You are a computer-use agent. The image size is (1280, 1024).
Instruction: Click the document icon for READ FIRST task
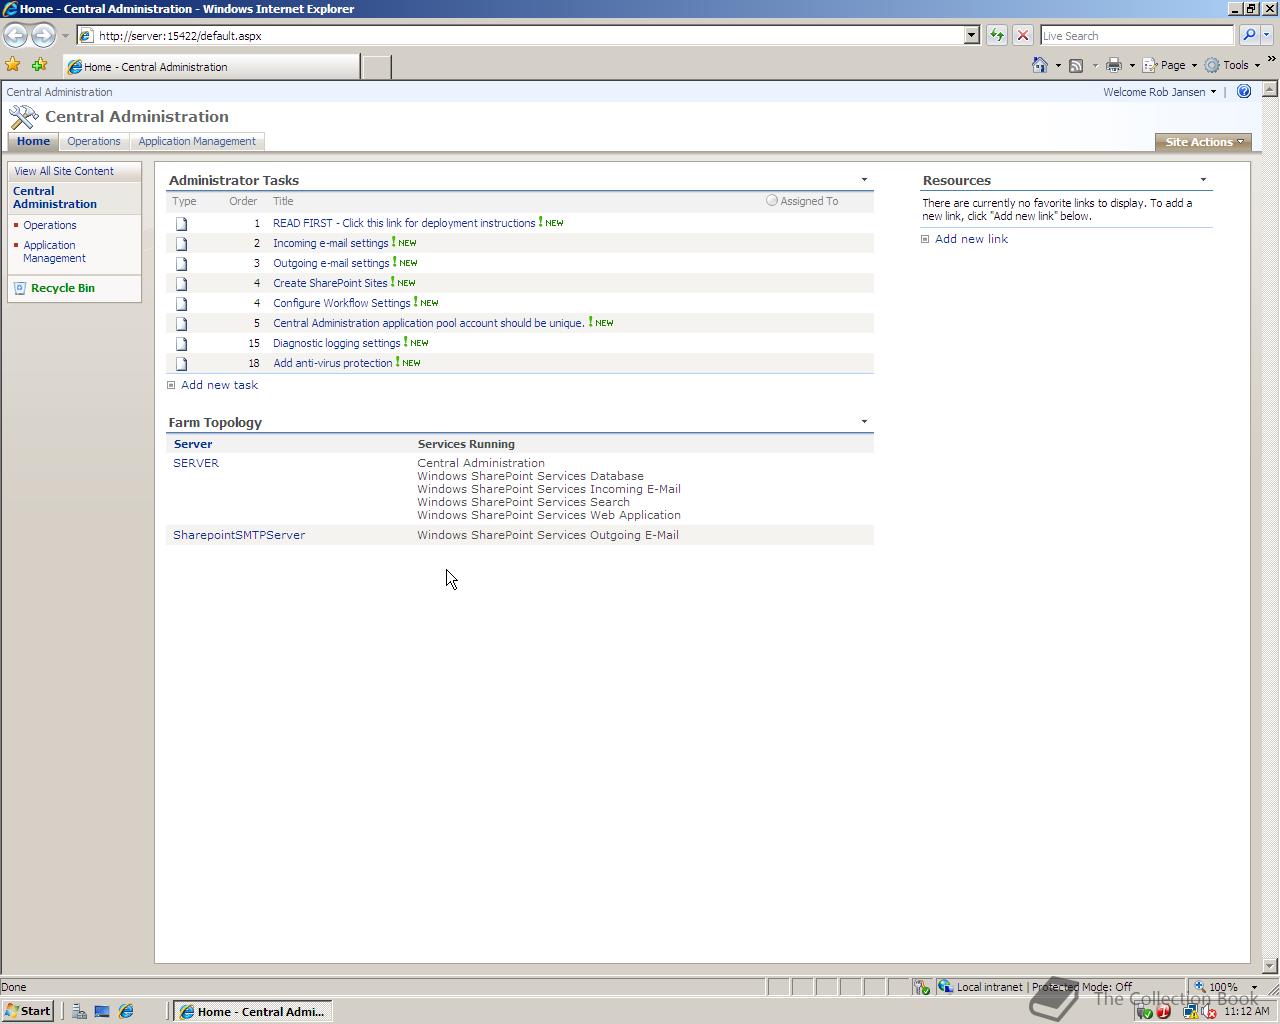coord(182,223)
